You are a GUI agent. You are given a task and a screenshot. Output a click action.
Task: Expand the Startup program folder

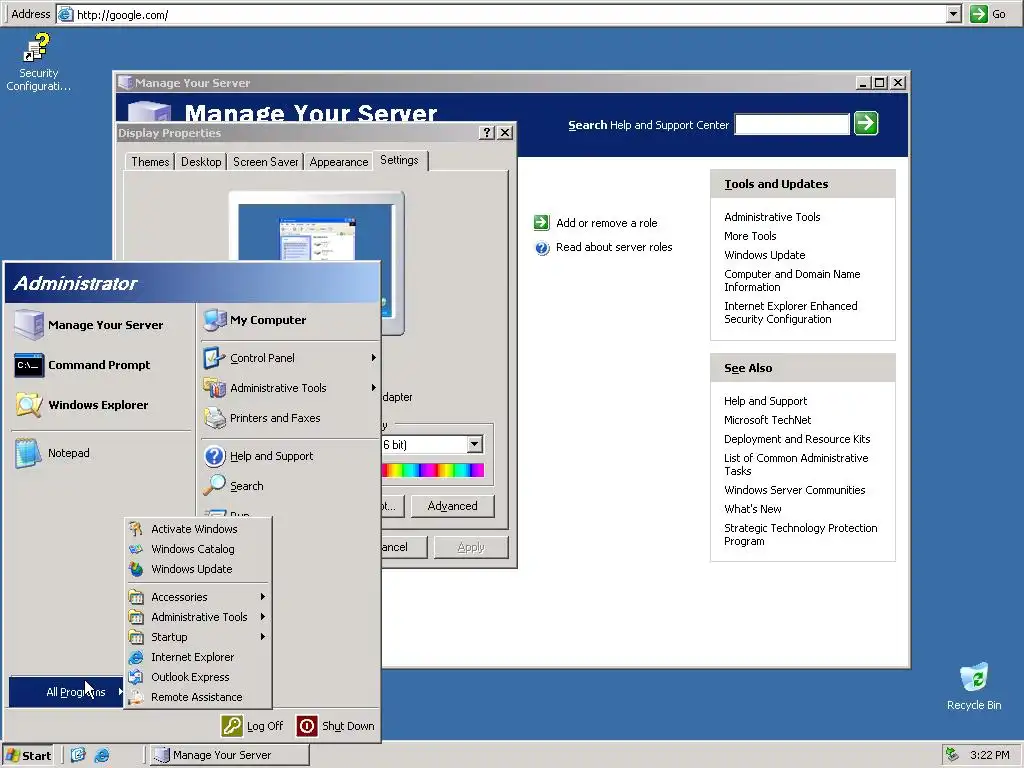[198, 637]
